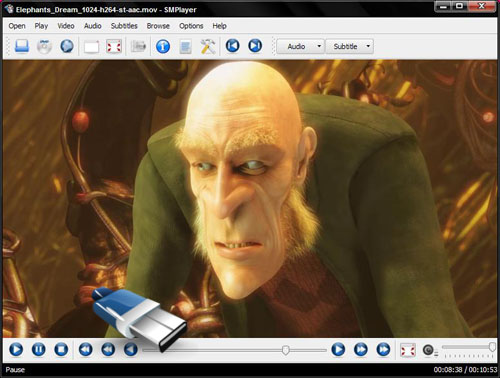Expand the Subtitle track dropdown arrow
Image resolution: width=500 pixels, height=378 pixels.
(368, 46)
